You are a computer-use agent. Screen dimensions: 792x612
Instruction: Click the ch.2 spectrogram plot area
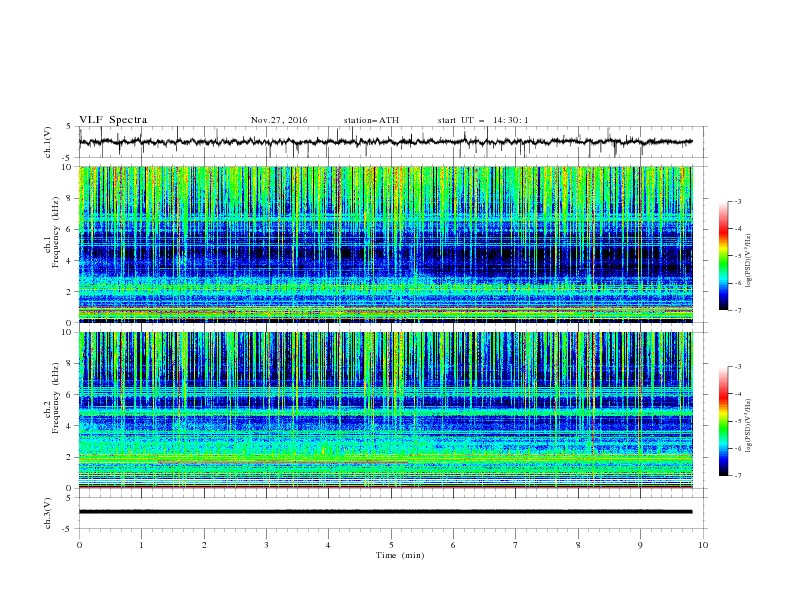[x=385, y=410]
